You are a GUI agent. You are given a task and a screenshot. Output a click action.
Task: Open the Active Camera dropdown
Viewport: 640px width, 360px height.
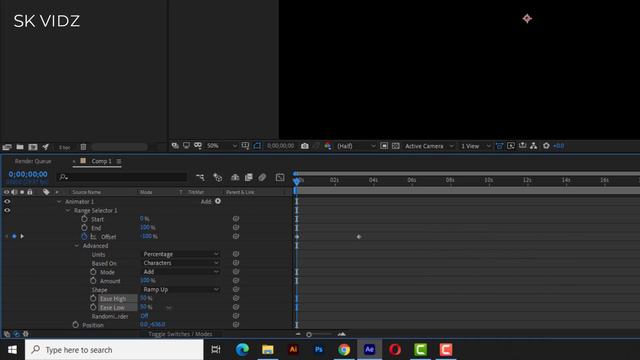(x=429, y=146)
